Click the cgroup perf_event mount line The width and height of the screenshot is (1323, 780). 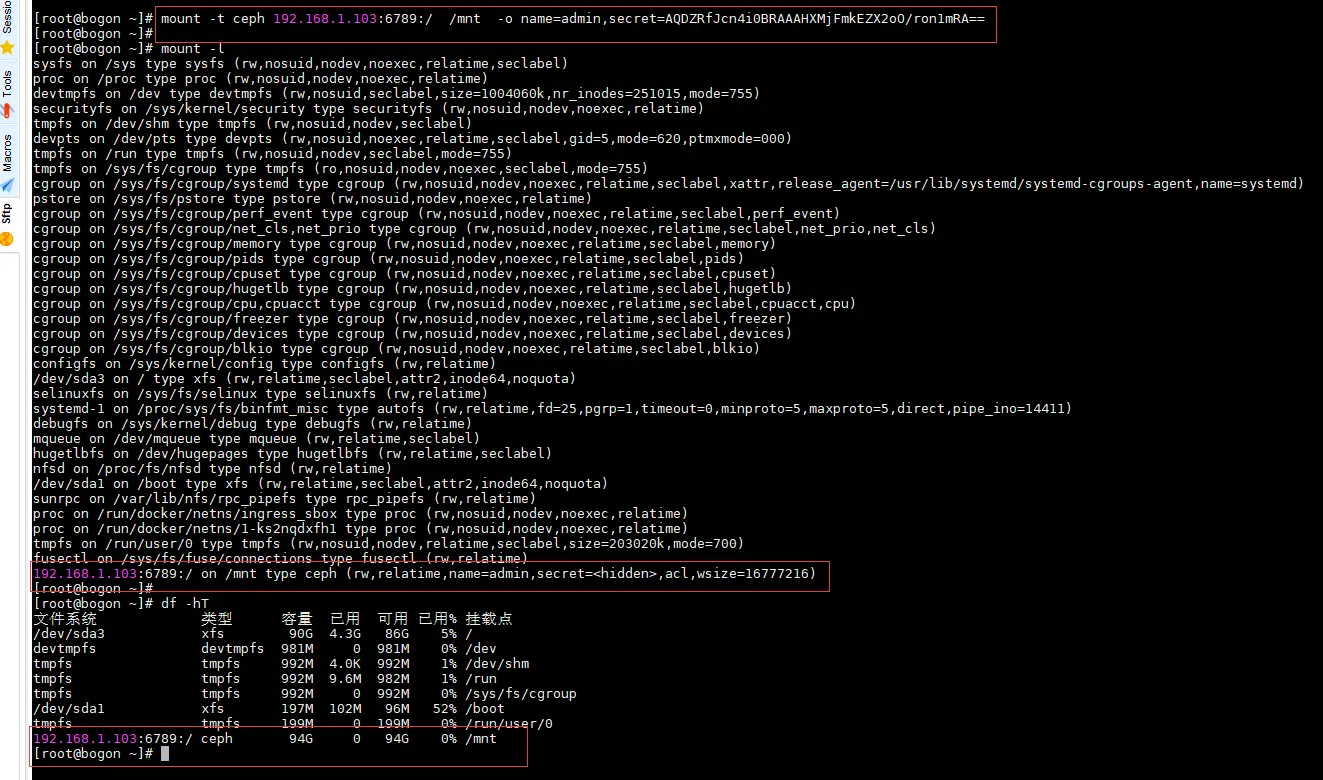click(436, 214)
